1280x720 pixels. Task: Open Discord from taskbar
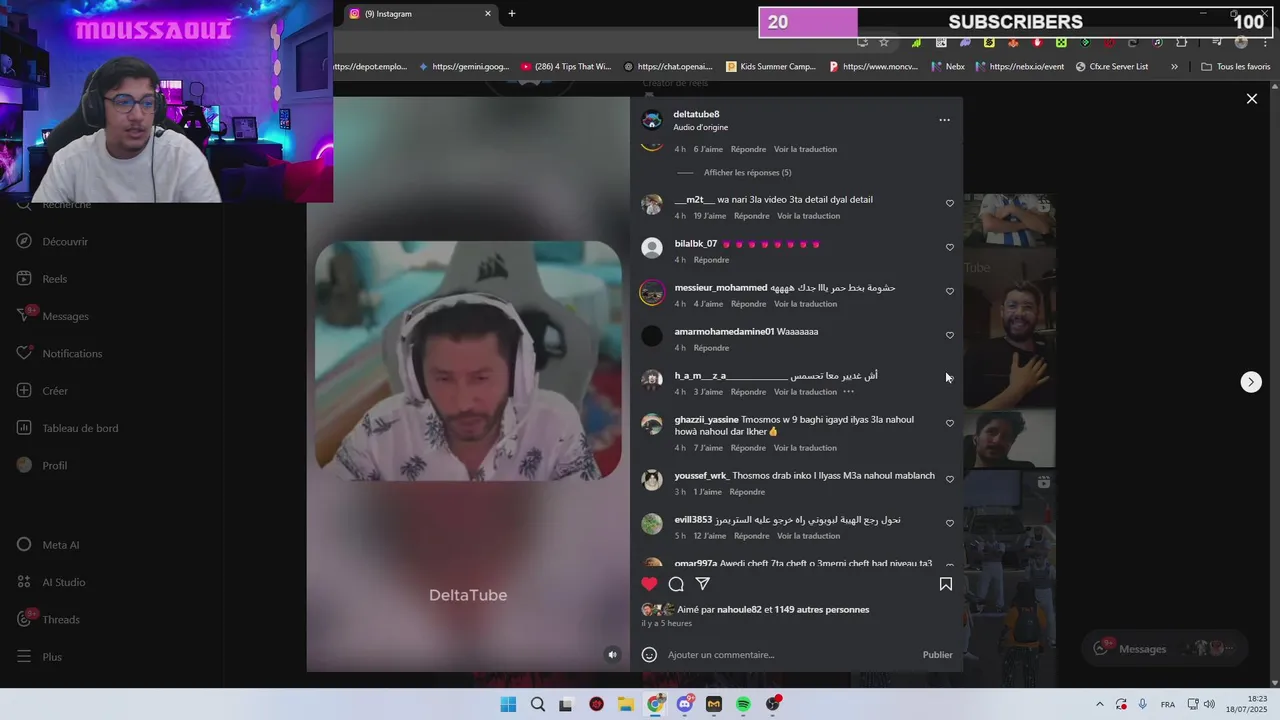684,705
